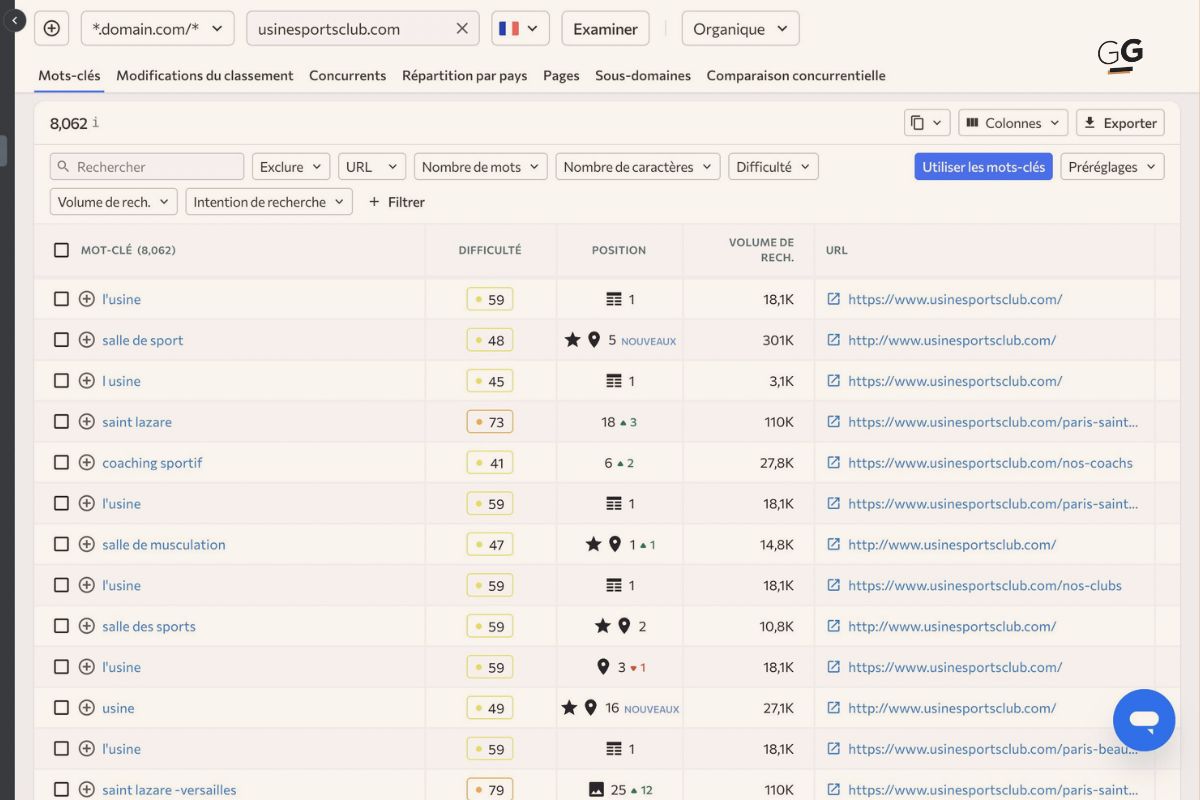This screenshot has height=800, width=1200.
Task: Toggle the checkbox on the 'l'usine' first row
Action: (61, 298)
